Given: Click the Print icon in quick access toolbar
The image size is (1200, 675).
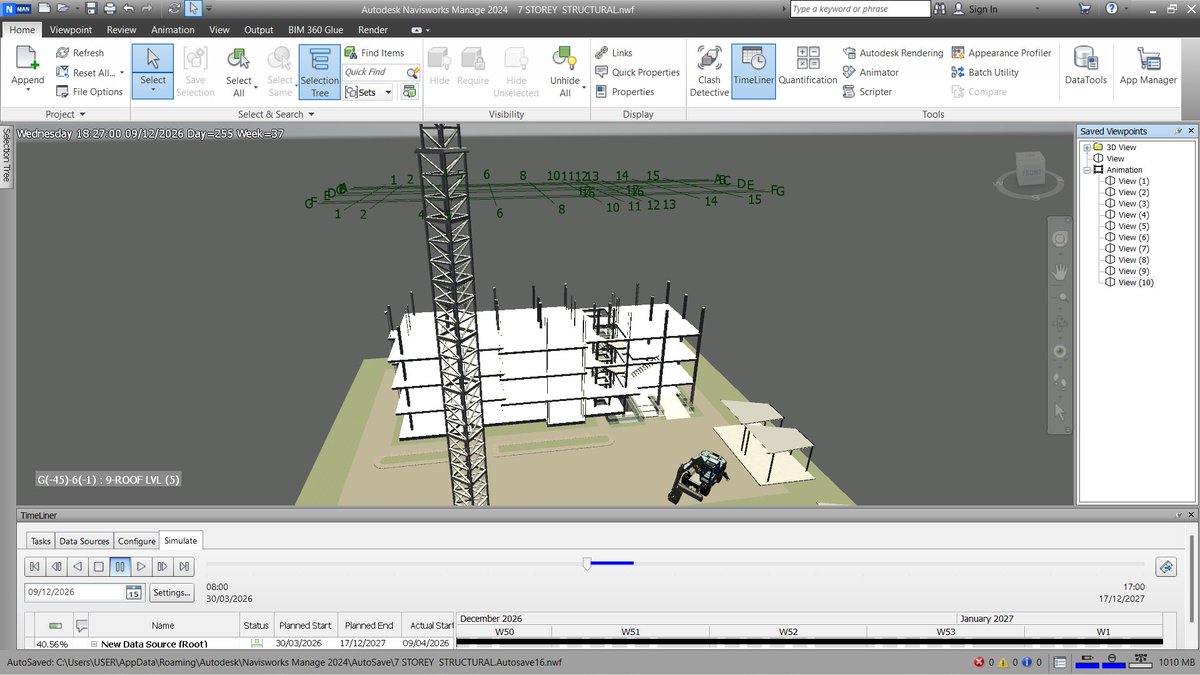Looking at the screenshot, I should click(109, 9).
